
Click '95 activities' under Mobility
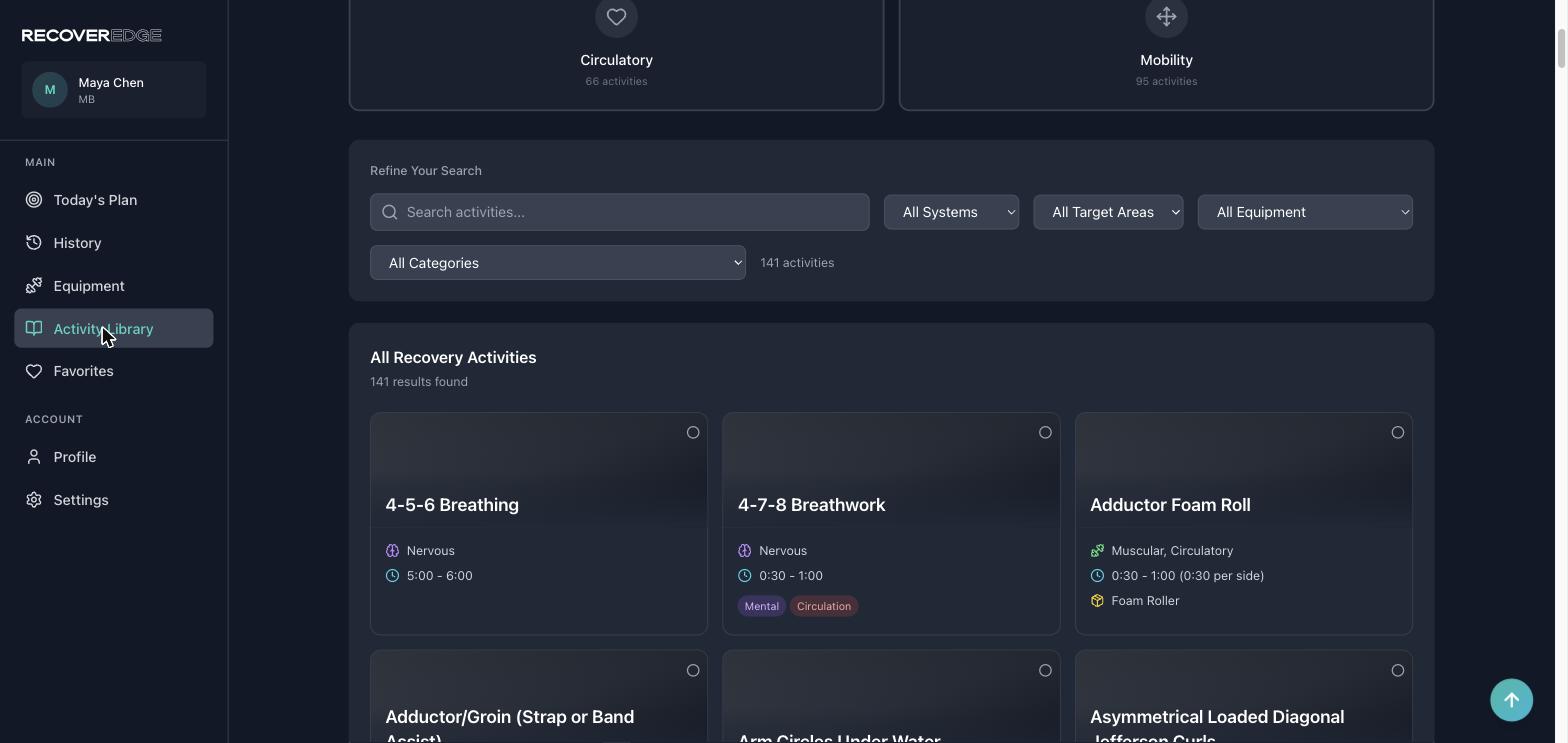pyautogui.click(x=1166, y=81)
